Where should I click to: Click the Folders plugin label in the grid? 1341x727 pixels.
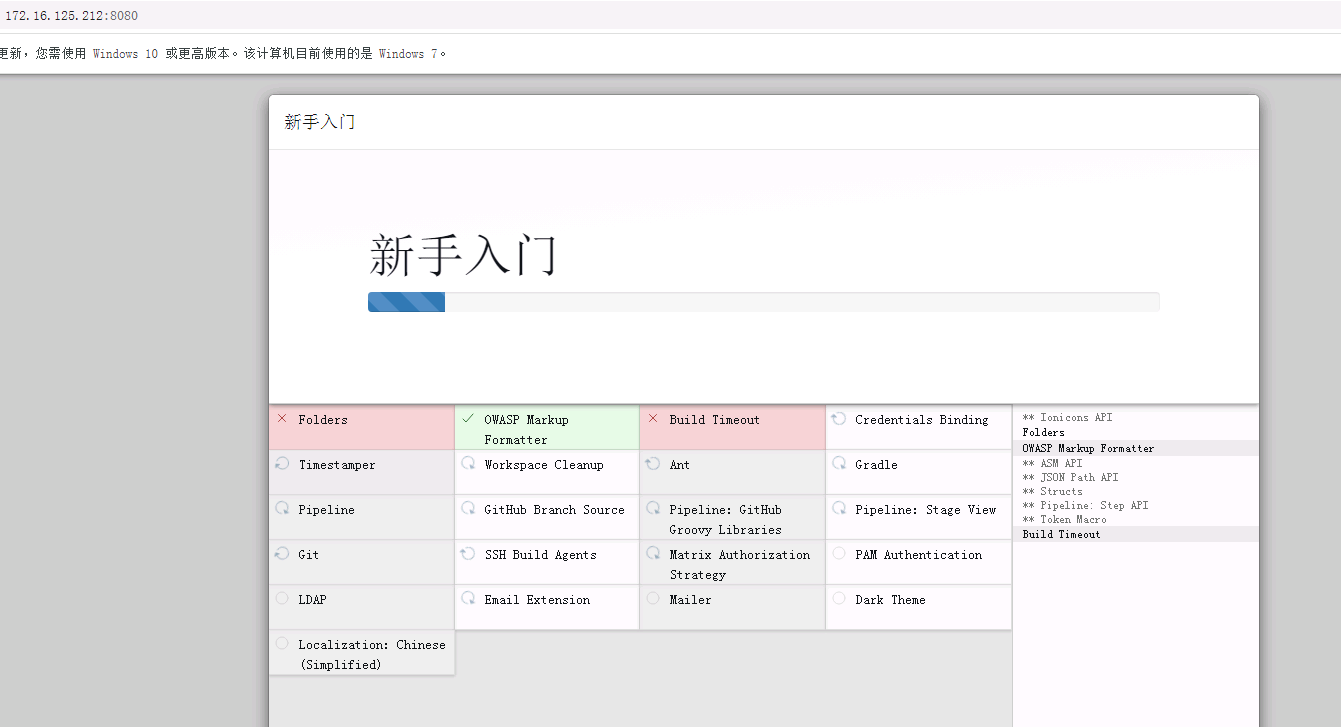coord(323,420)
